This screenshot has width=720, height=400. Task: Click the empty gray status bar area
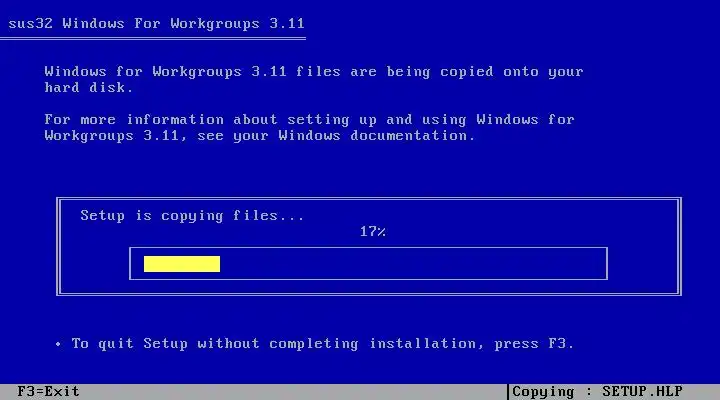click(x=294, y=392)
